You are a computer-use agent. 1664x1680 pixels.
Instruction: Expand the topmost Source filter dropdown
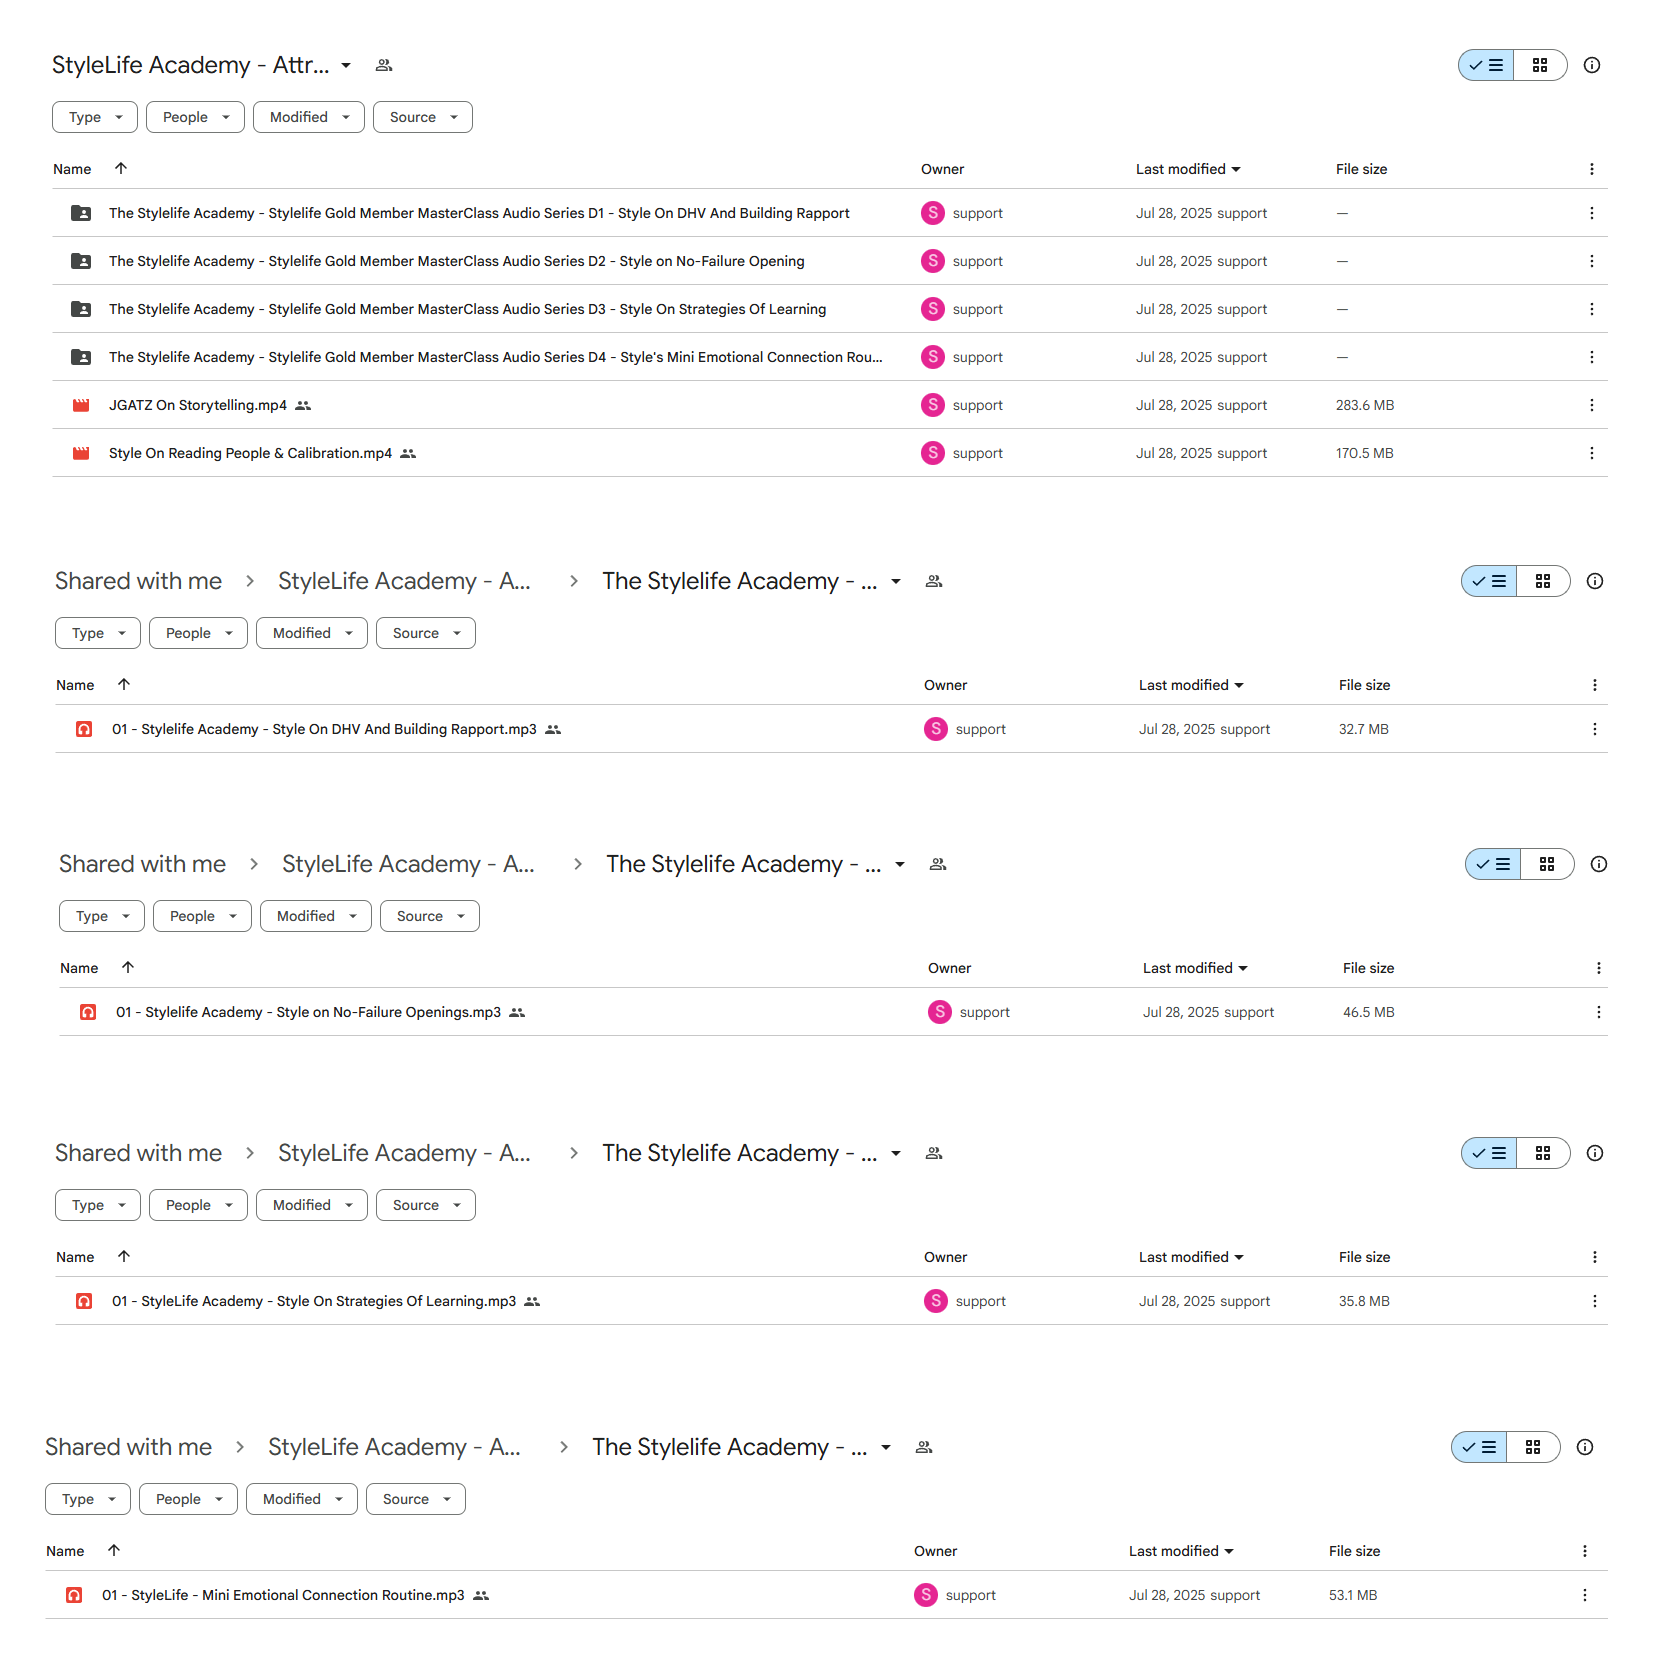pyautogui.click(x=422, y=117)
